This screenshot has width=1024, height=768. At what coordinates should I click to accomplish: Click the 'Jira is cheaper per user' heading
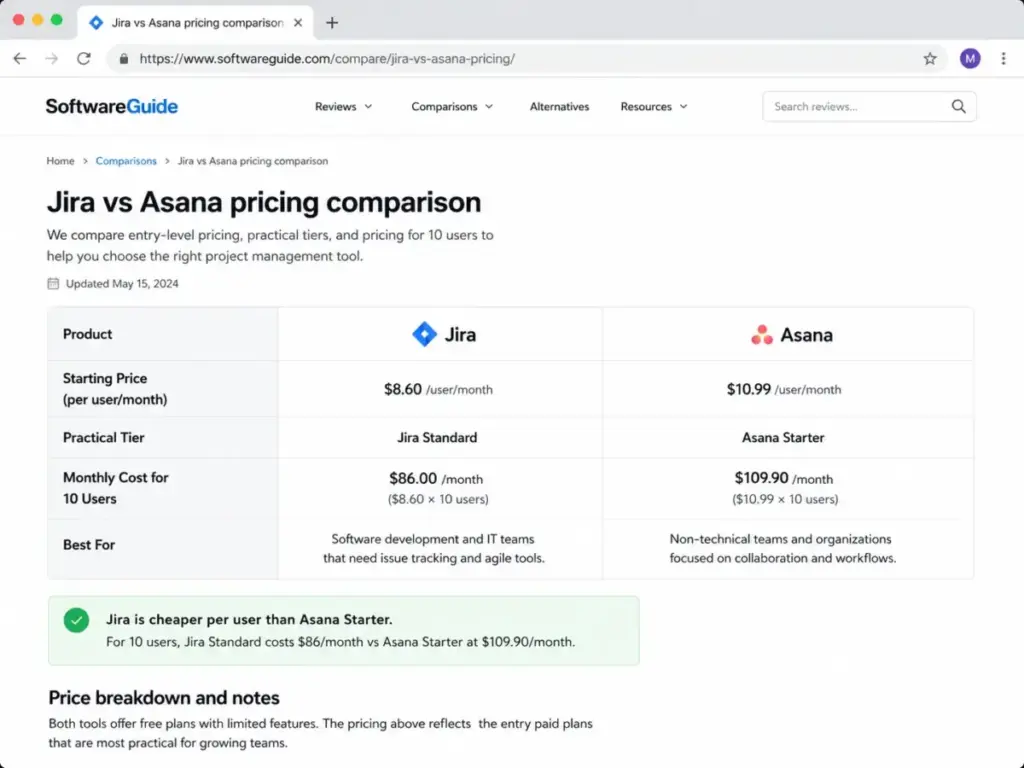point(249,619)
